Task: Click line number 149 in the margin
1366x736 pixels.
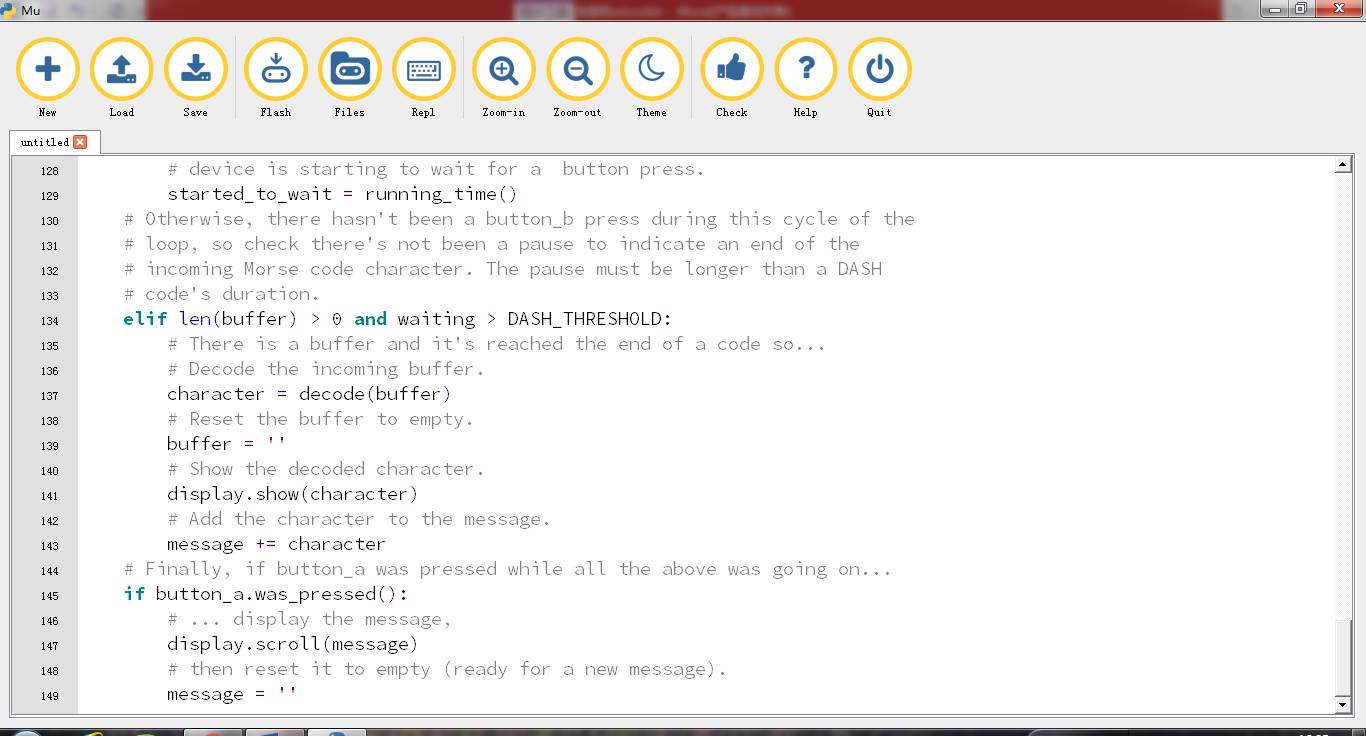Action: point(49,696)
